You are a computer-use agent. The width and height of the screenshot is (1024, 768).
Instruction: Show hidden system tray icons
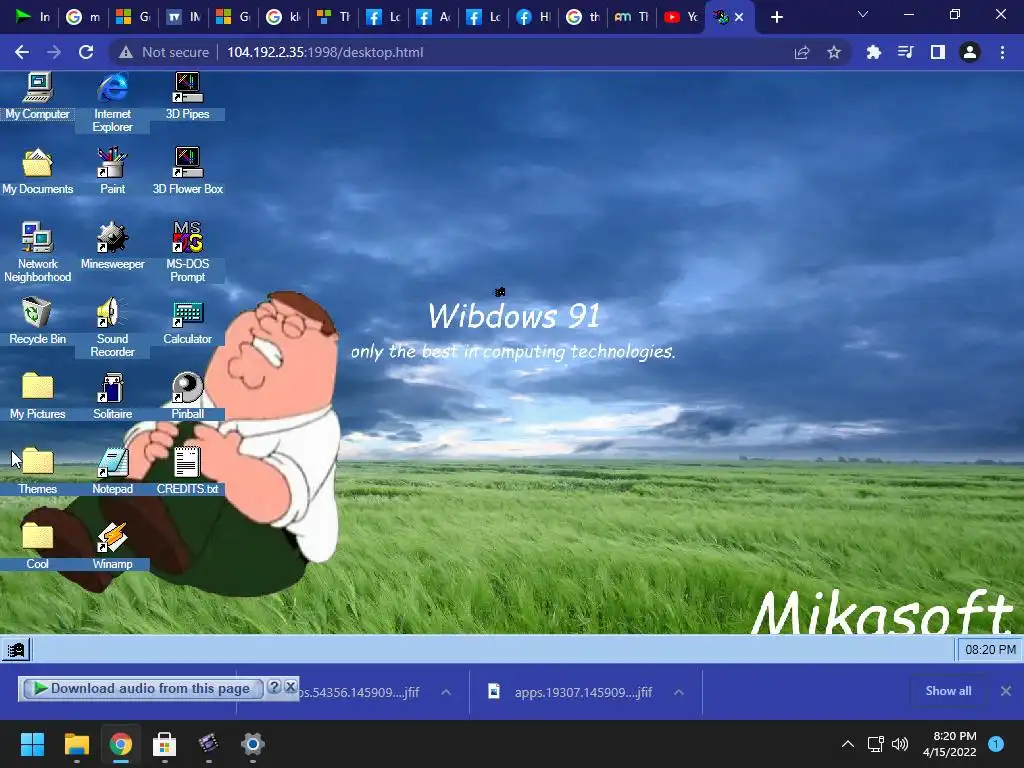pyautogui.click(x=848, y=744)
